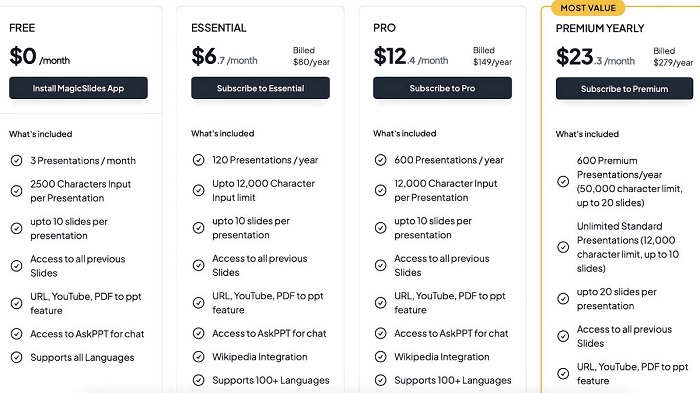
Task: Click checkmark next to Wikipedia Integration in Essential
Action: (x=199, y=356)
